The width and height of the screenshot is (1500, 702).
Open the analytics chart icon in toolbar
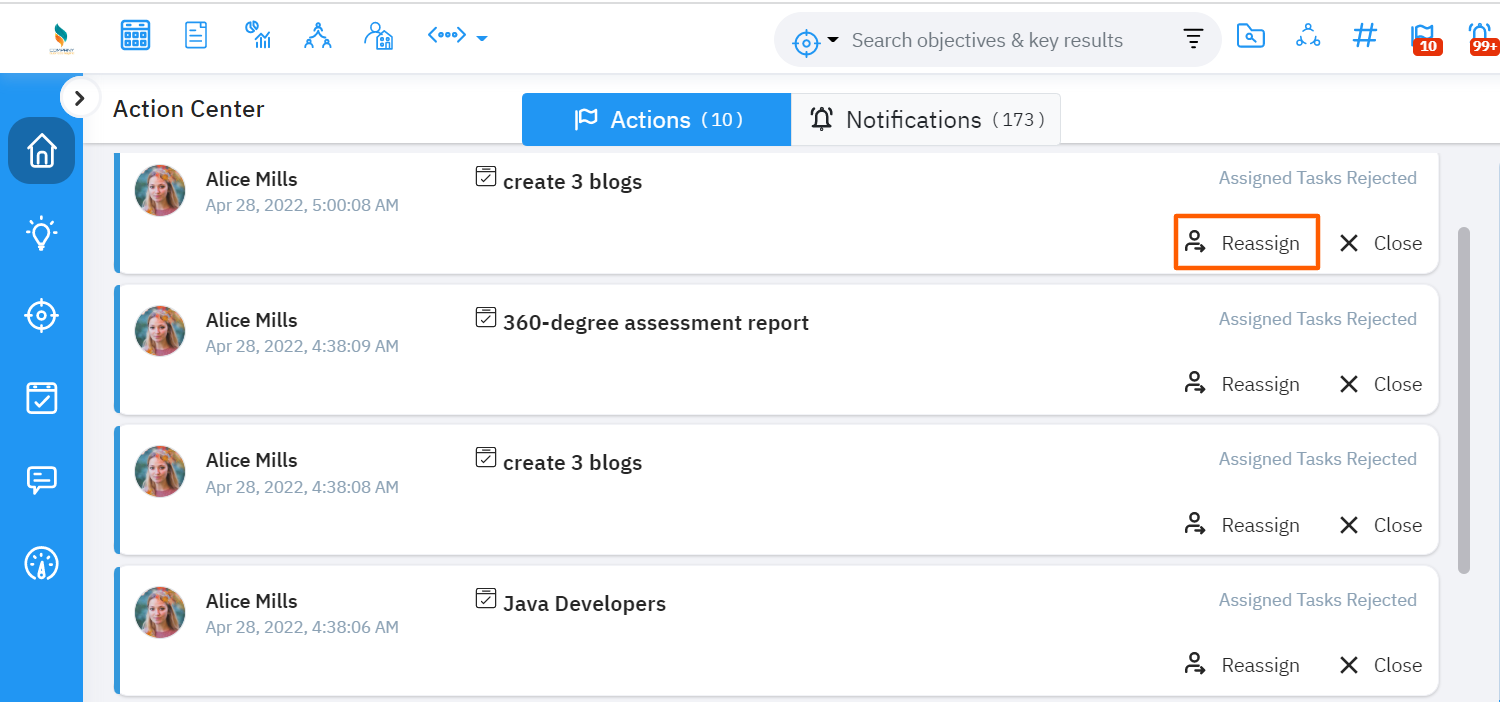pyautogui.click(x=258, y=36)
